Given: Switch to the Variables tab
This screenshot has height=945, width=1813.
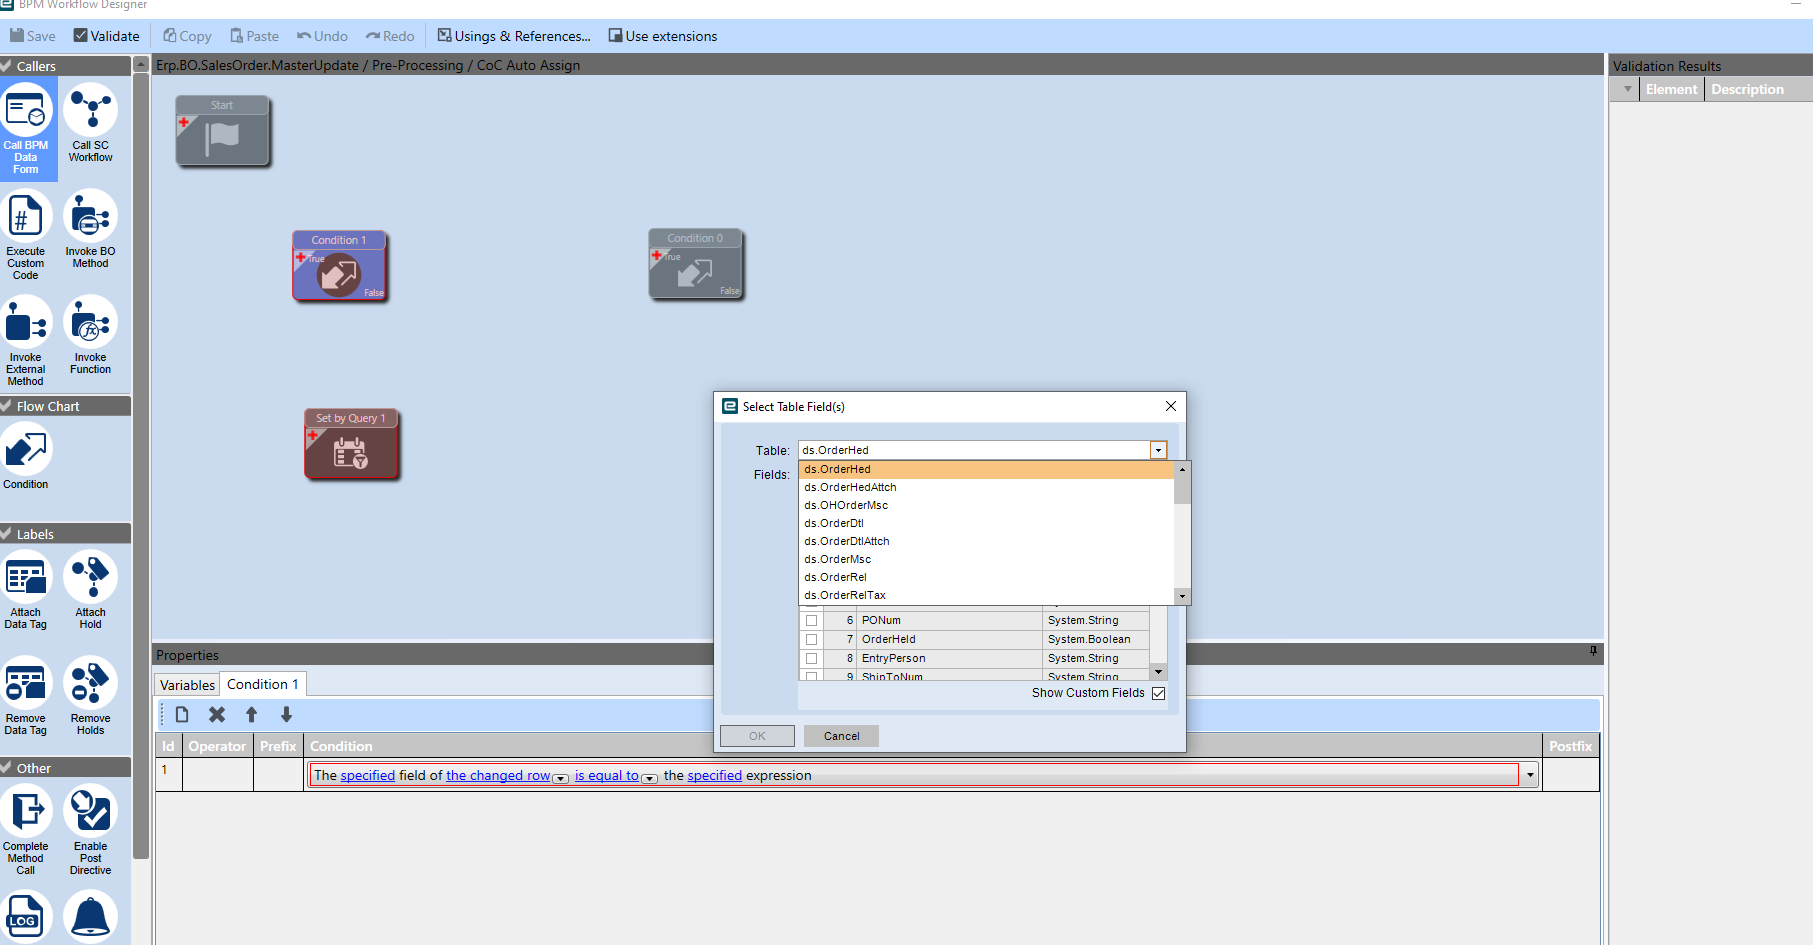Looking at the screenshot, I should click(x=187, y=685).
